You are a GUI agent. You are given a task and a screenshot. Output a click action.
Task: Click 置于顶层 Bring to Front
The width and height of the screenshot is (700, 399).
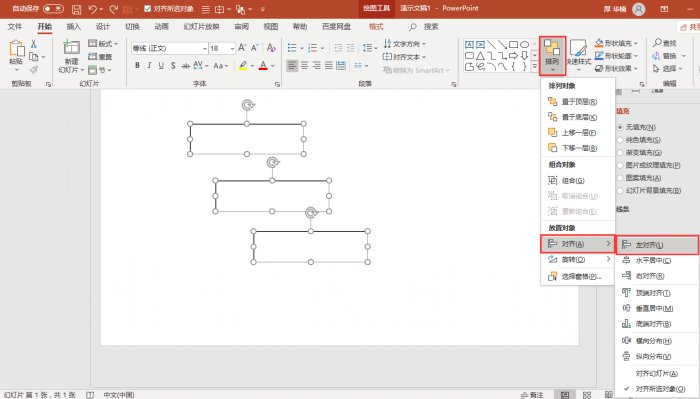point(578,102)
